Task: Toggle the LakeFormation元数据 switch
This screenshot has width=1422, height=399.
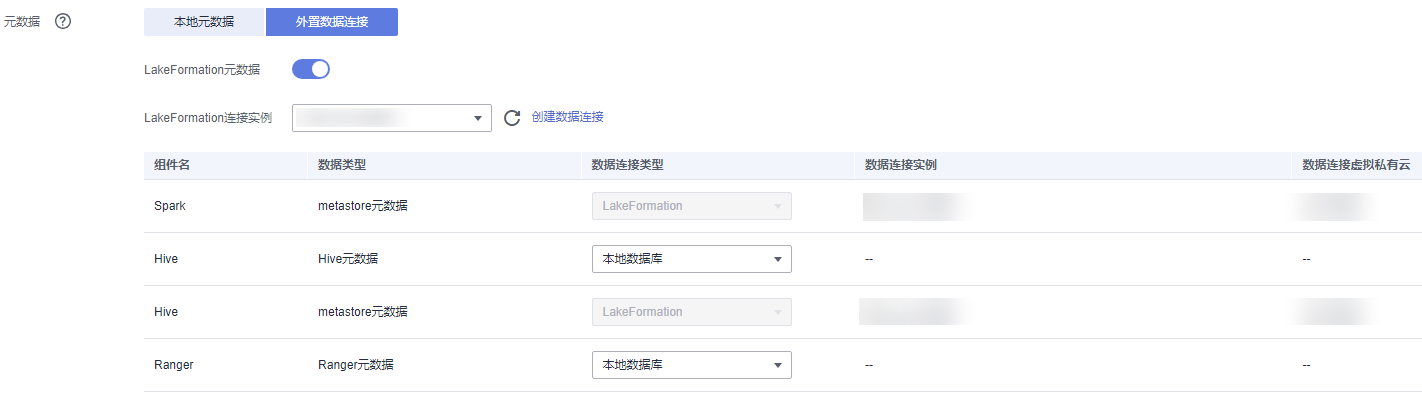Action: (x=311, y=69)
